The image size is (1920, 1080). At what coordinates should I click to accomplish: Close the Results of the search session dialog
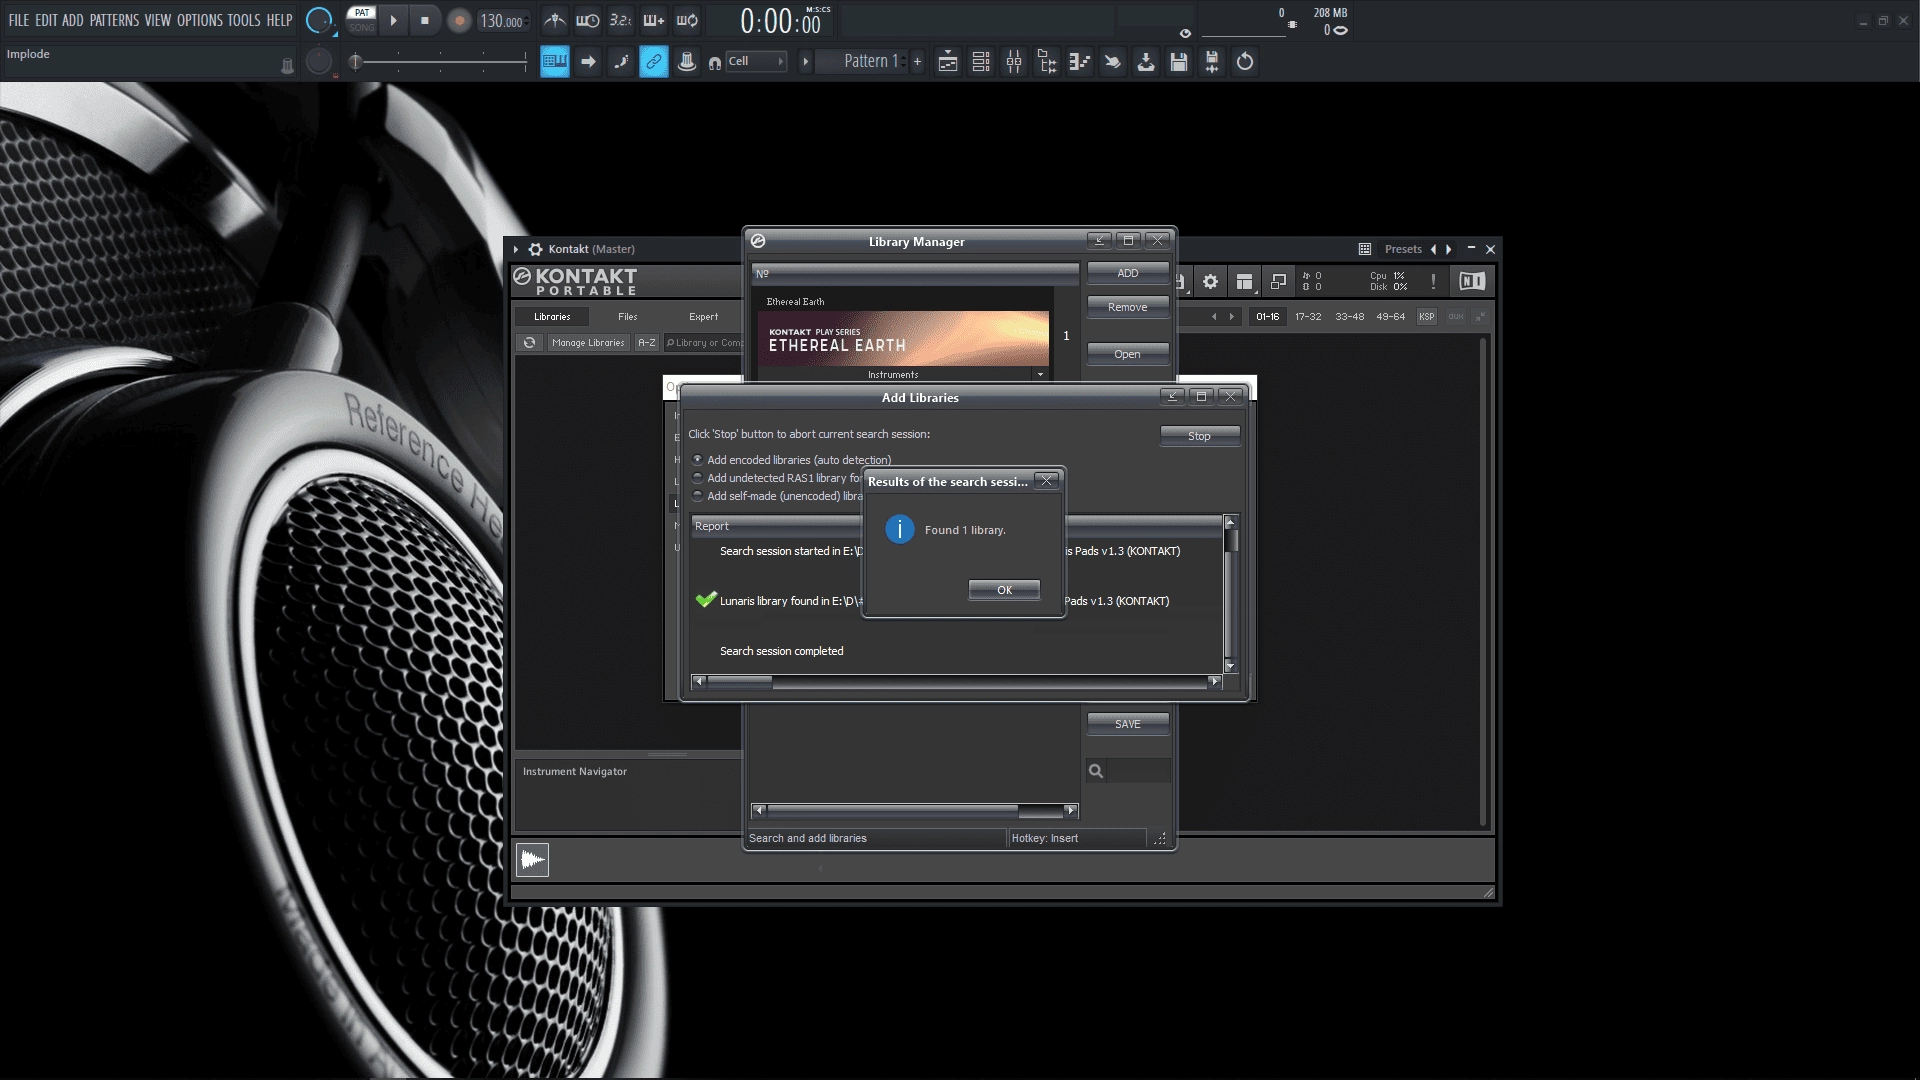(x=1047, y=481)
